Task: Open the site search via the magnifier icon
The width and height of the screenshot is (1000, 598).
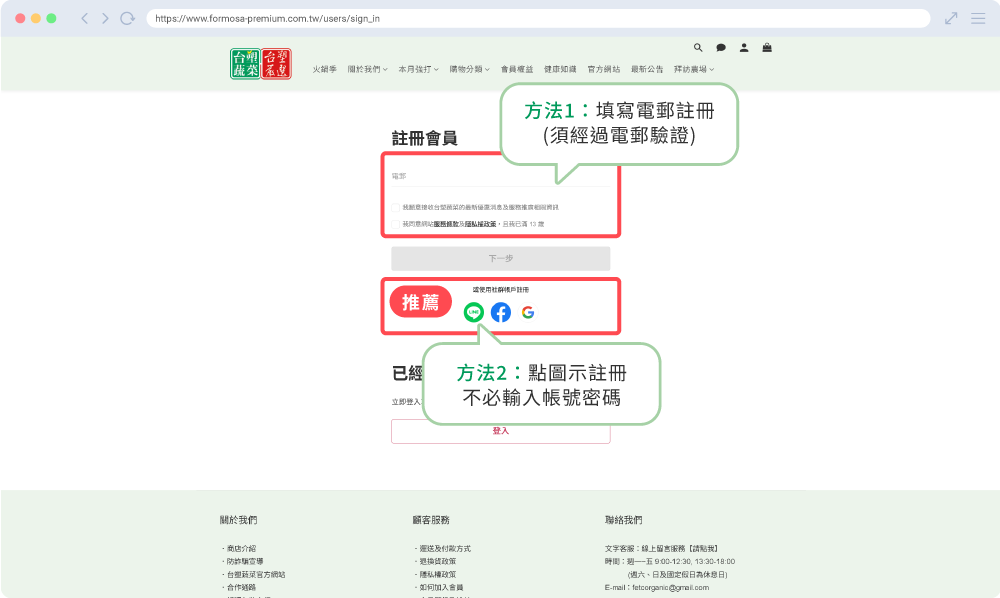Action: click(x=698, y=47)
